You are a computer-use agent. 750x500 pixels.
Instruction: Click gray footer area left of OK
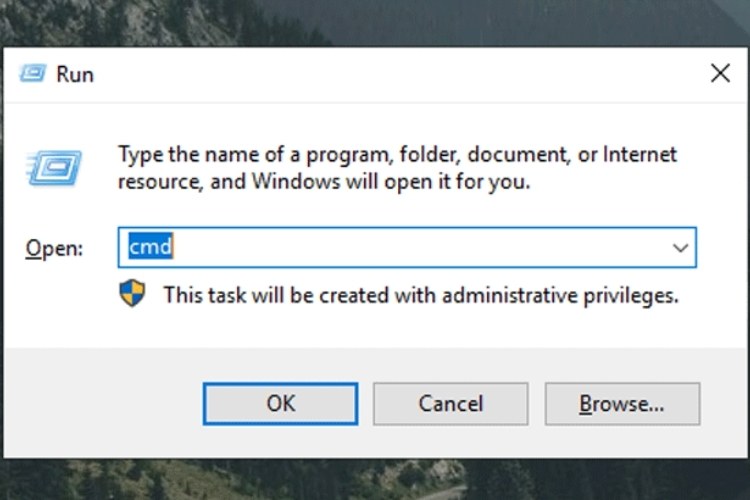tap(100, 403)
